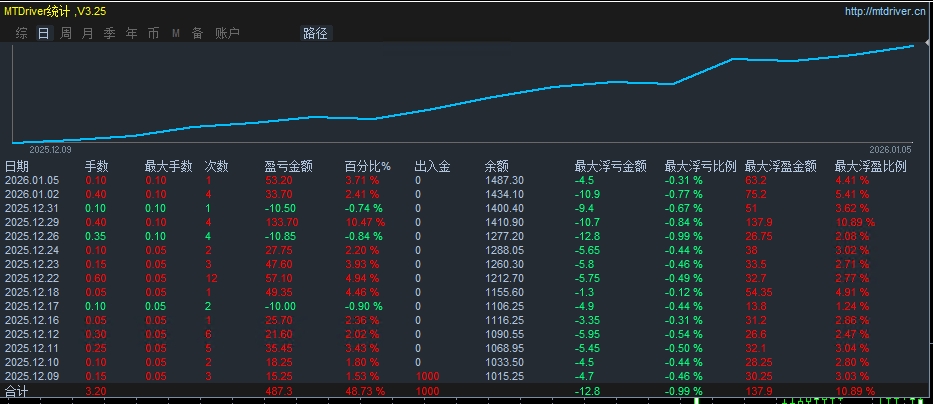Click the 最大浮盈金额 column header
This screenshot has width=933, height=404.
coord(781,167)
